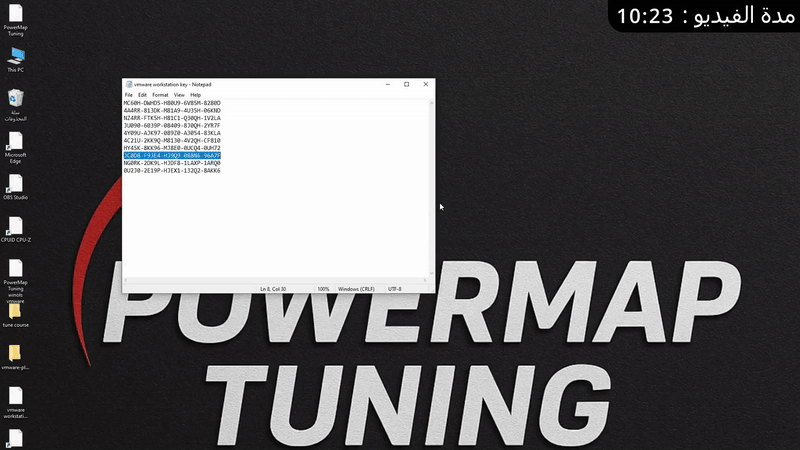Select the OBS Studio desktop shortcut
The width and height of the screenshot is (800, 450).
(x=15, y=184)
